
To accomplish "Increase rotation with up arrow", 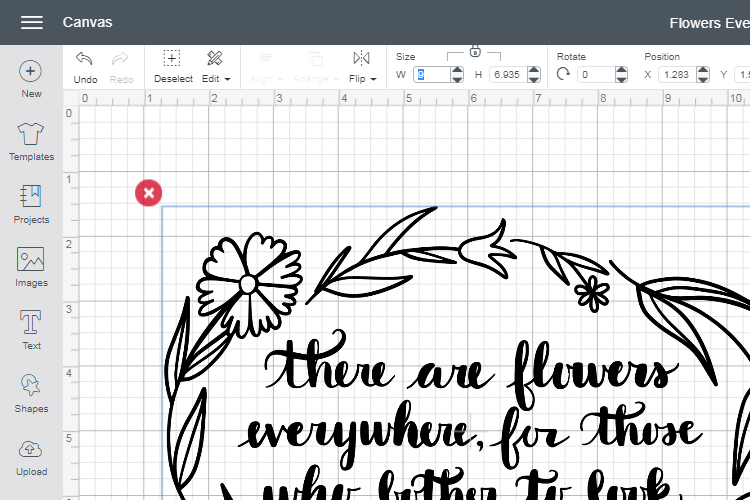I will [x=621, y=70].
